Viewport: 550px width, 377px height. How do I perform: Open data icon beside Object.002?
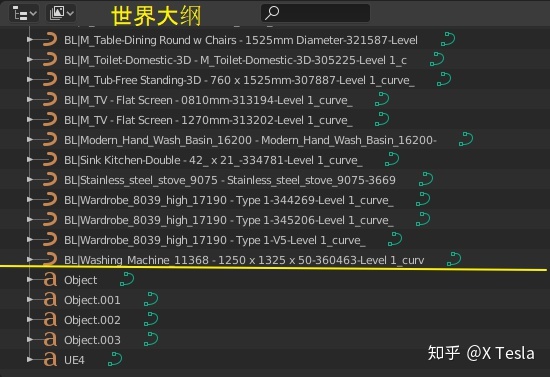[151, 319]
